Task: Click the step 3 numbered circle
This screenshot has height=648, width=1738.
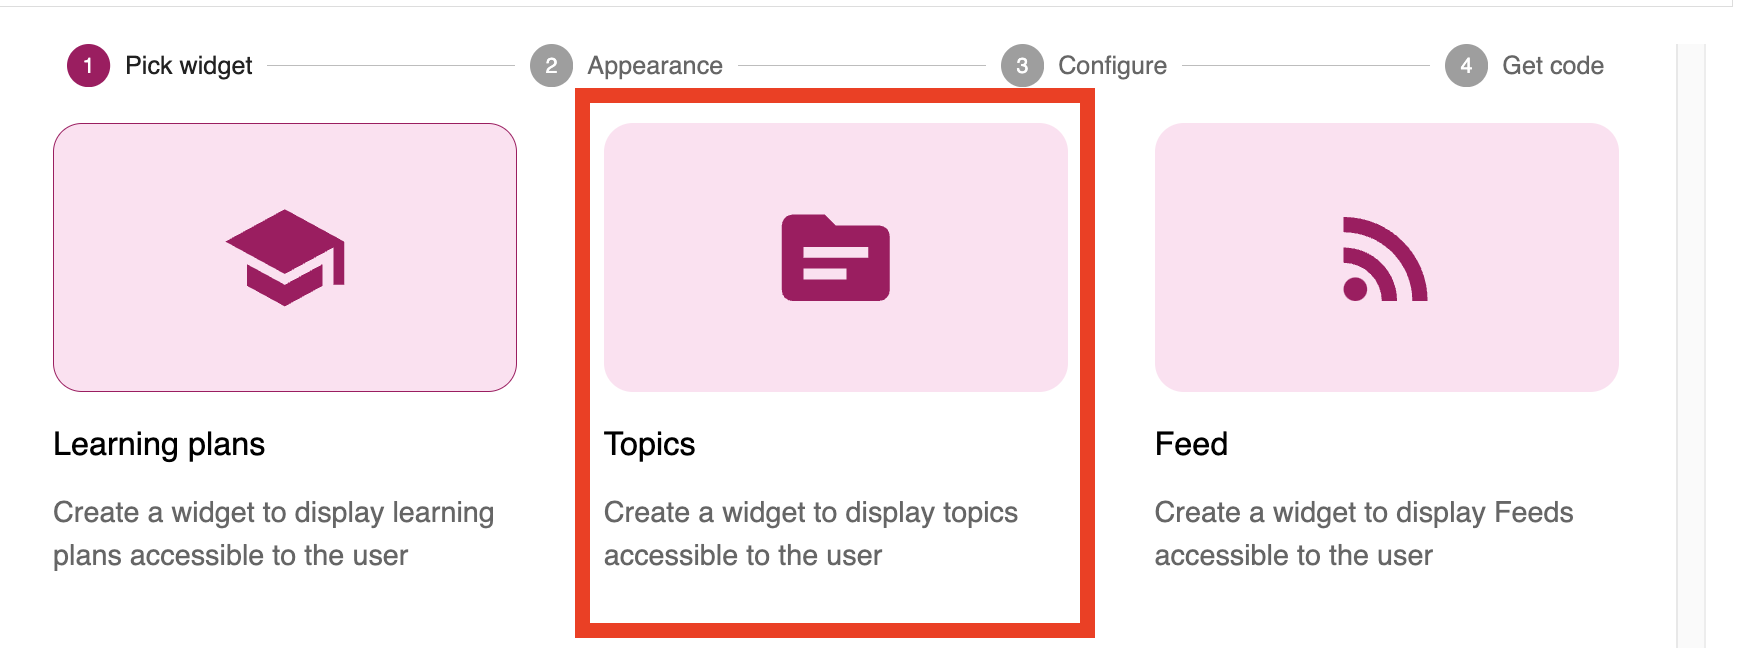Action: click(x=1022, y=66)
